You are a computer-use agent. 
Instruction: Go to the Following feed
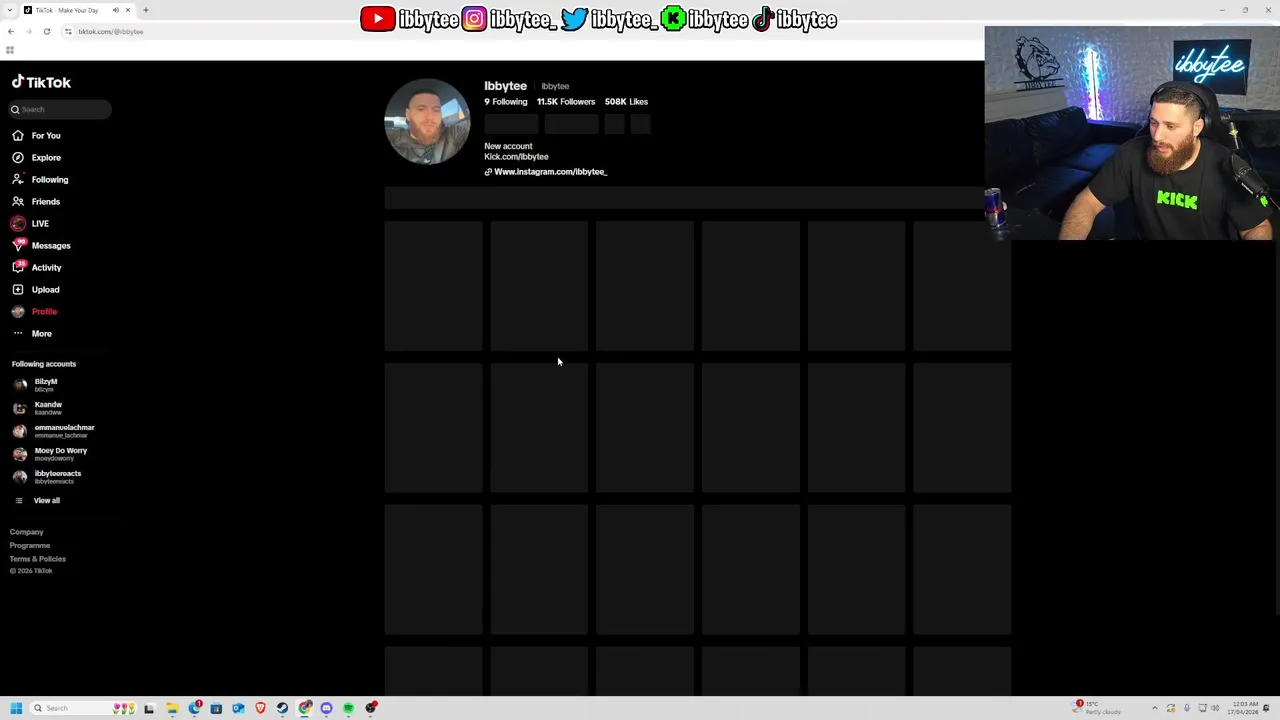point(40,180)
